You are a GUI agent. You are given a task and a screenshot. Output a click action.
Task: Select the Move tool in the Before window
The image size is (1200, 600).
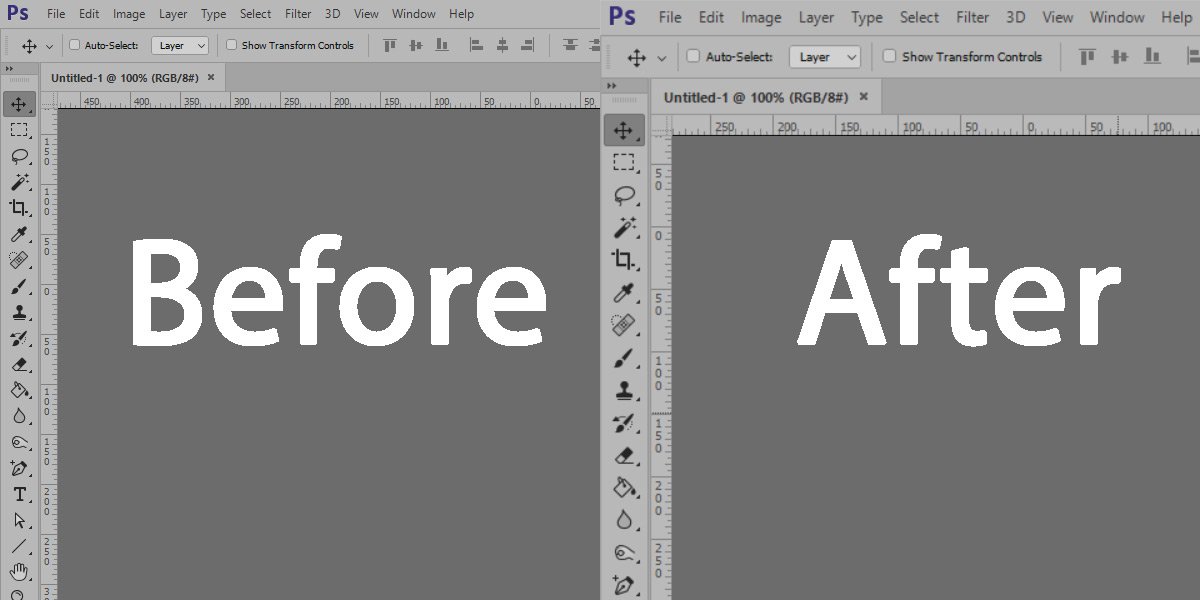(x=19, y=104)
